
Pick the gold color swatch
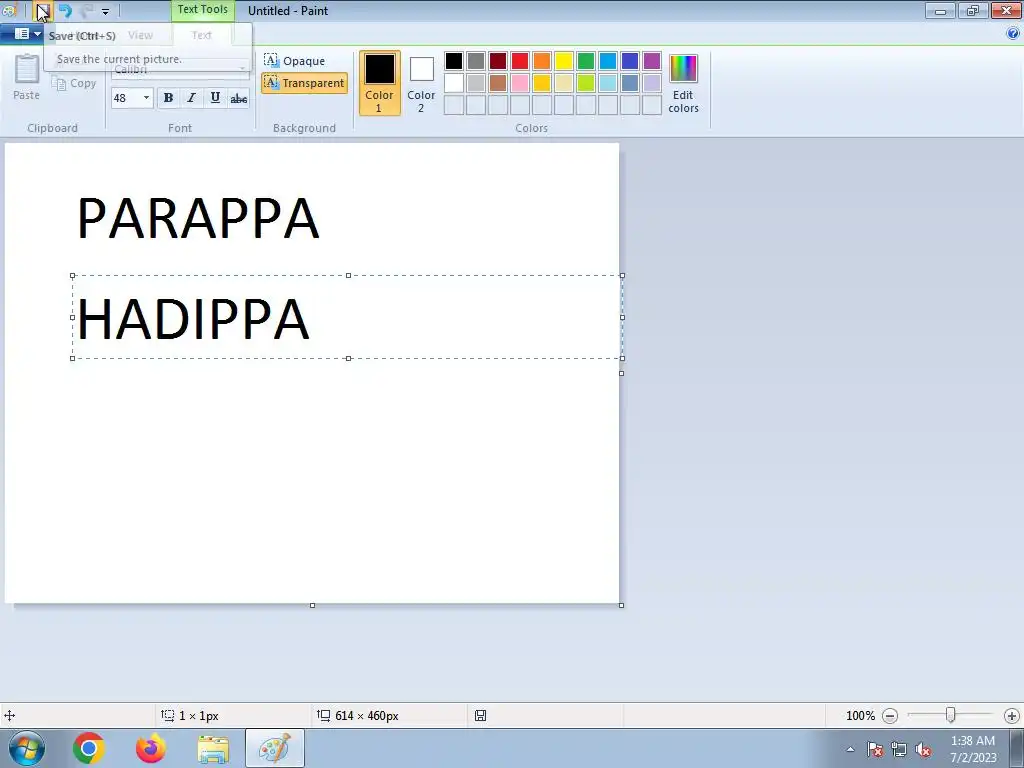coord(542,83)
